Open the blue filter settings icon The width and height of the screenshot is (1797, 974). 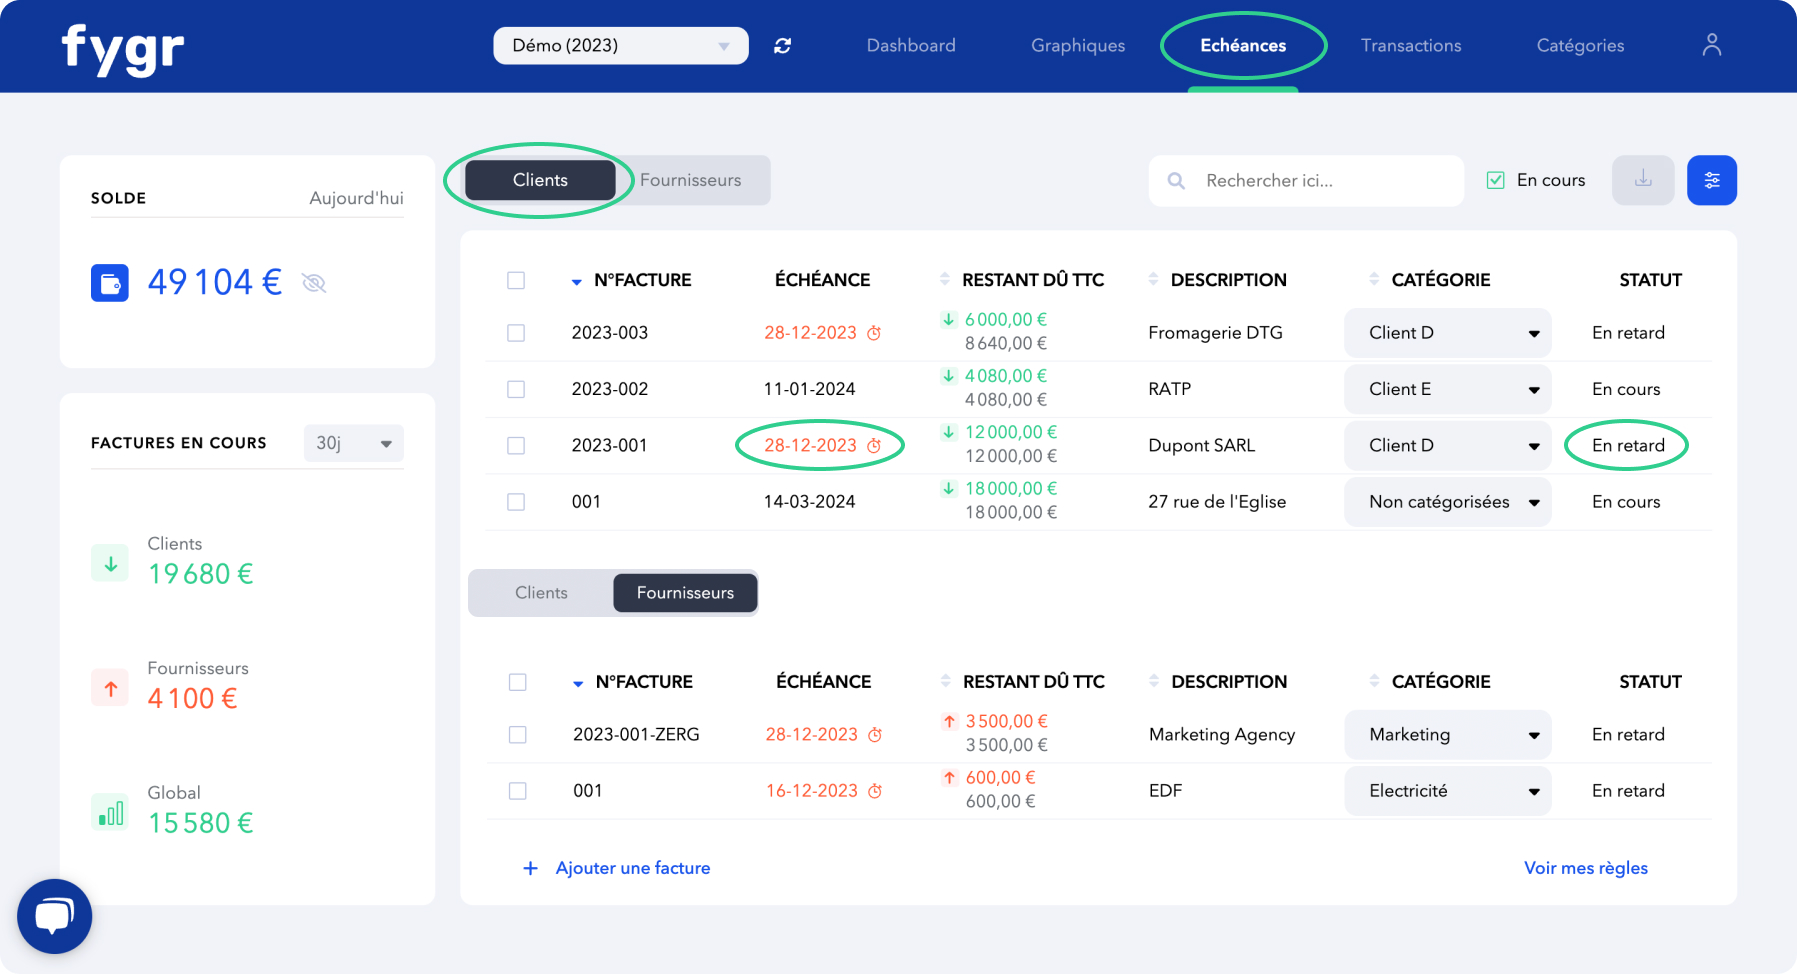click(x=1712, y=180)
